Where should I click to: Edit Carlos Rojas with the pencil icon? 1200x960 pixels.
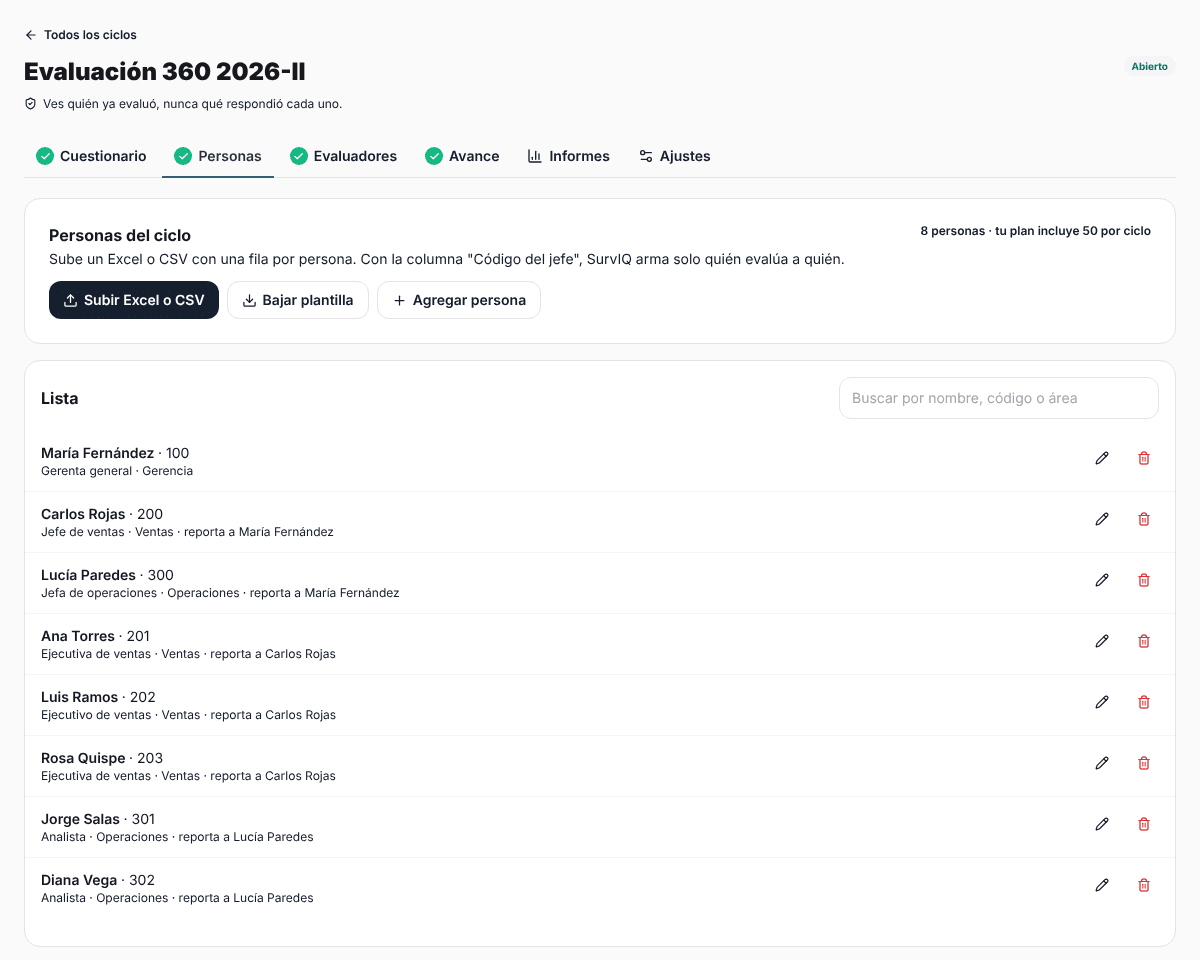tap(1102, 519)
